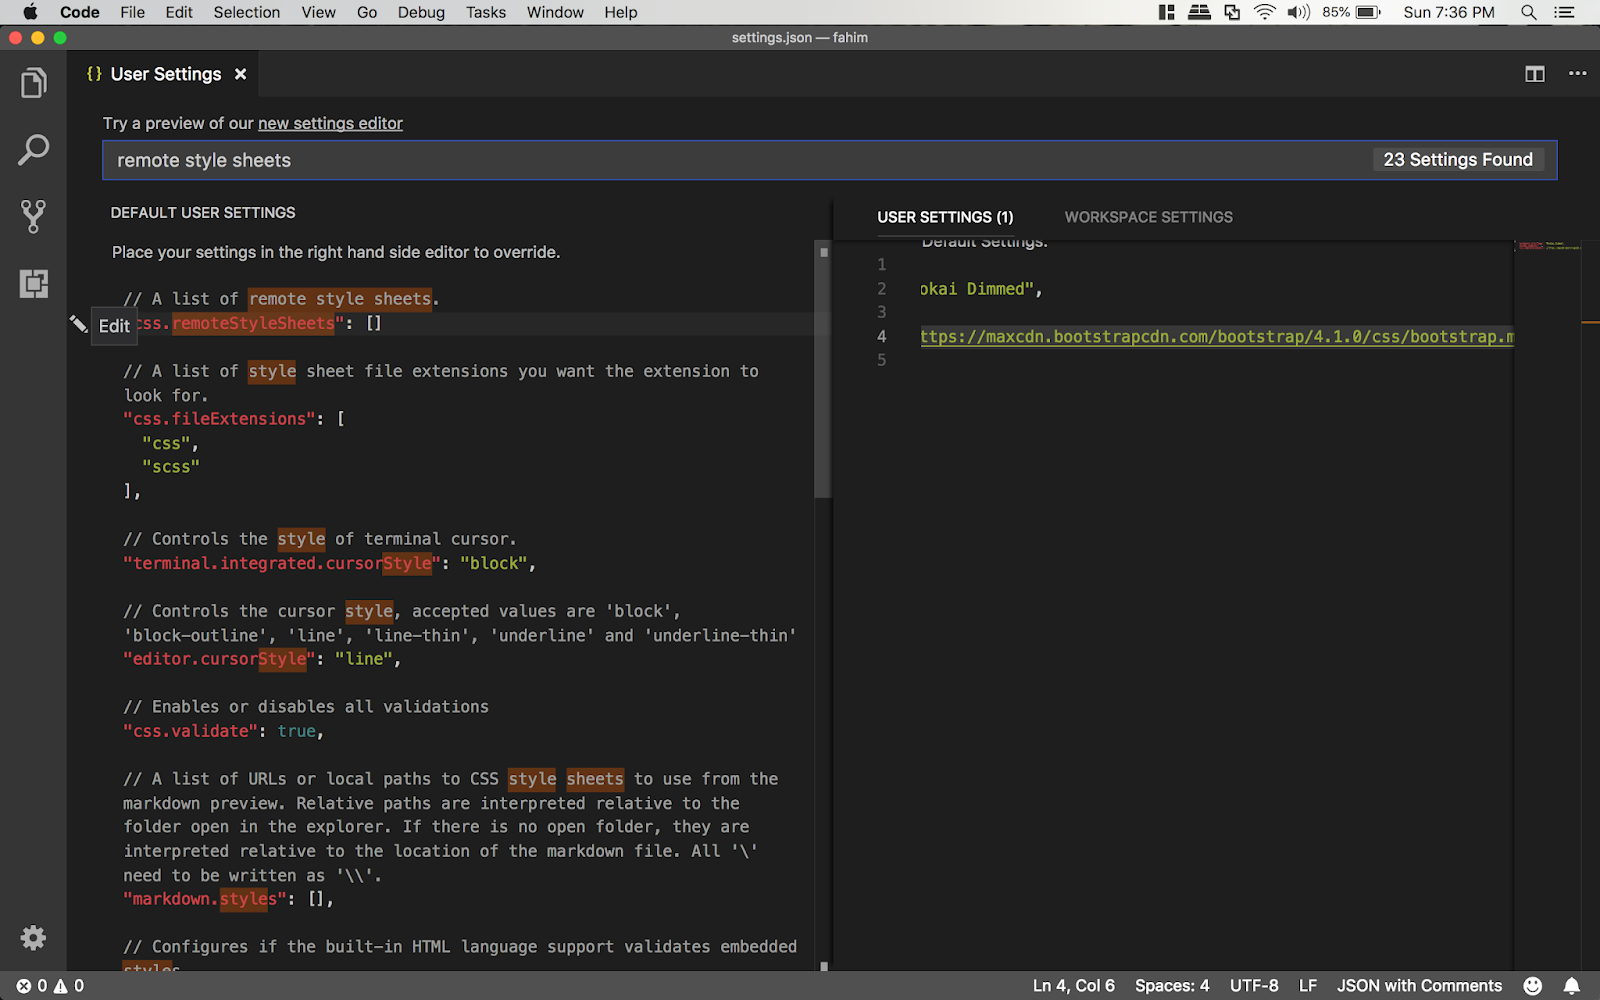Open the Explorer view in the activity bar
Screen dimensions: 1600x1000
point(33,82)
